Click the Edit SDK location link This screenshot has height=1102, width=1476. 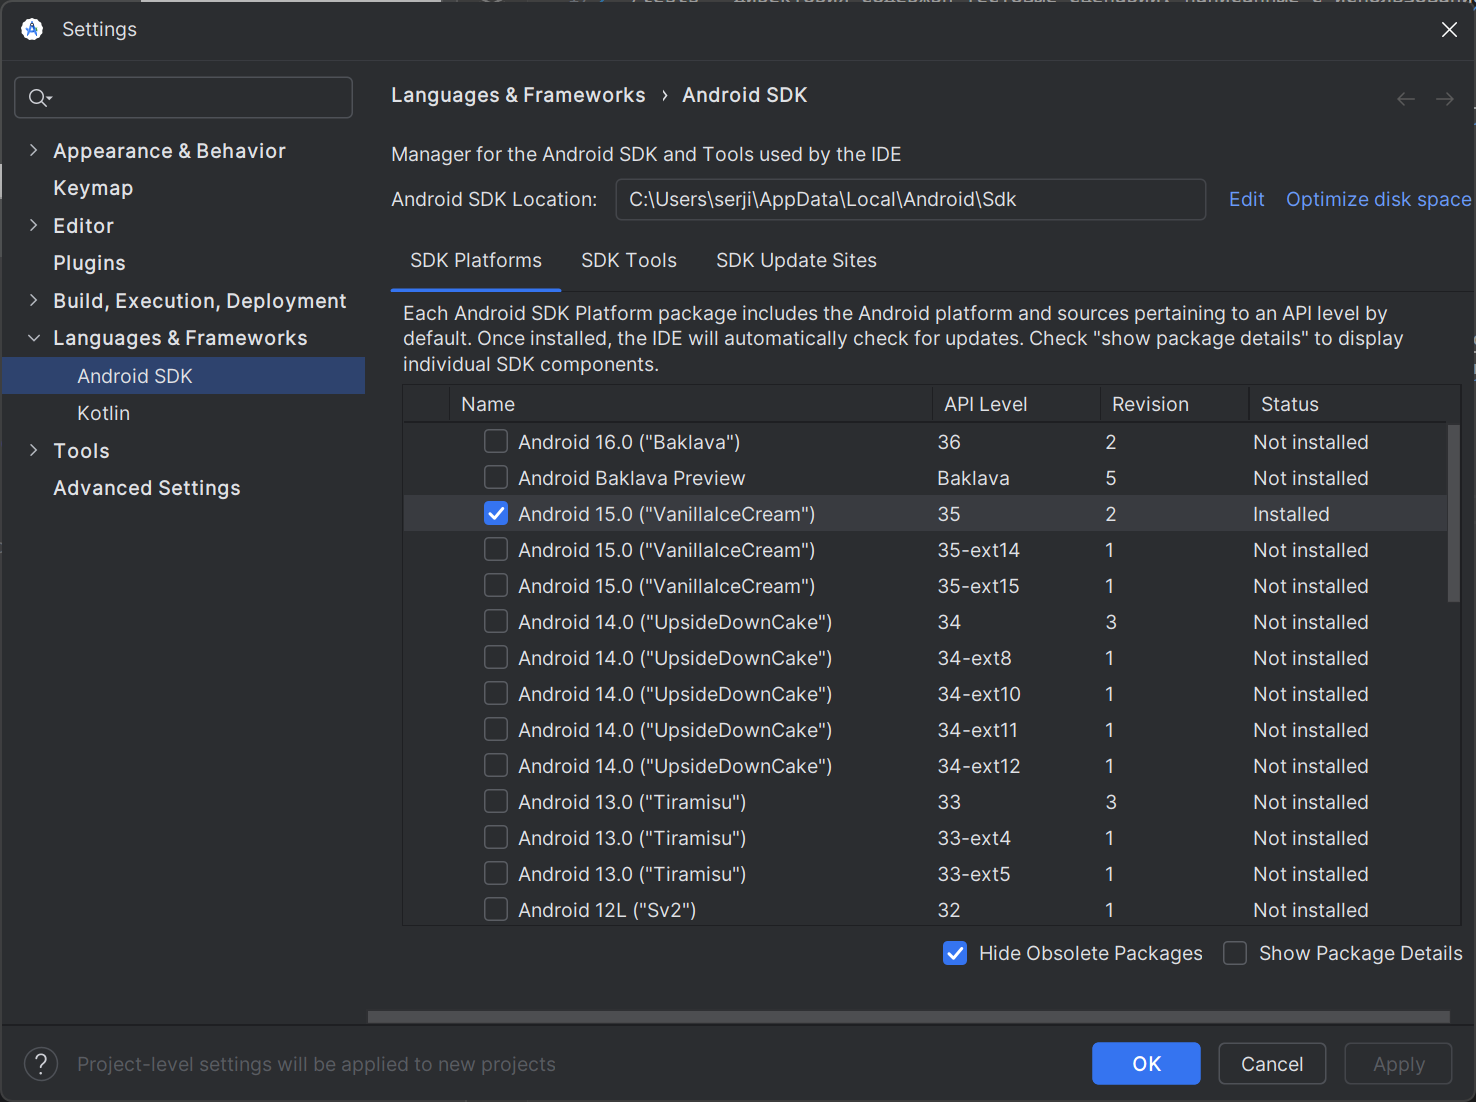coord(1246,200)
